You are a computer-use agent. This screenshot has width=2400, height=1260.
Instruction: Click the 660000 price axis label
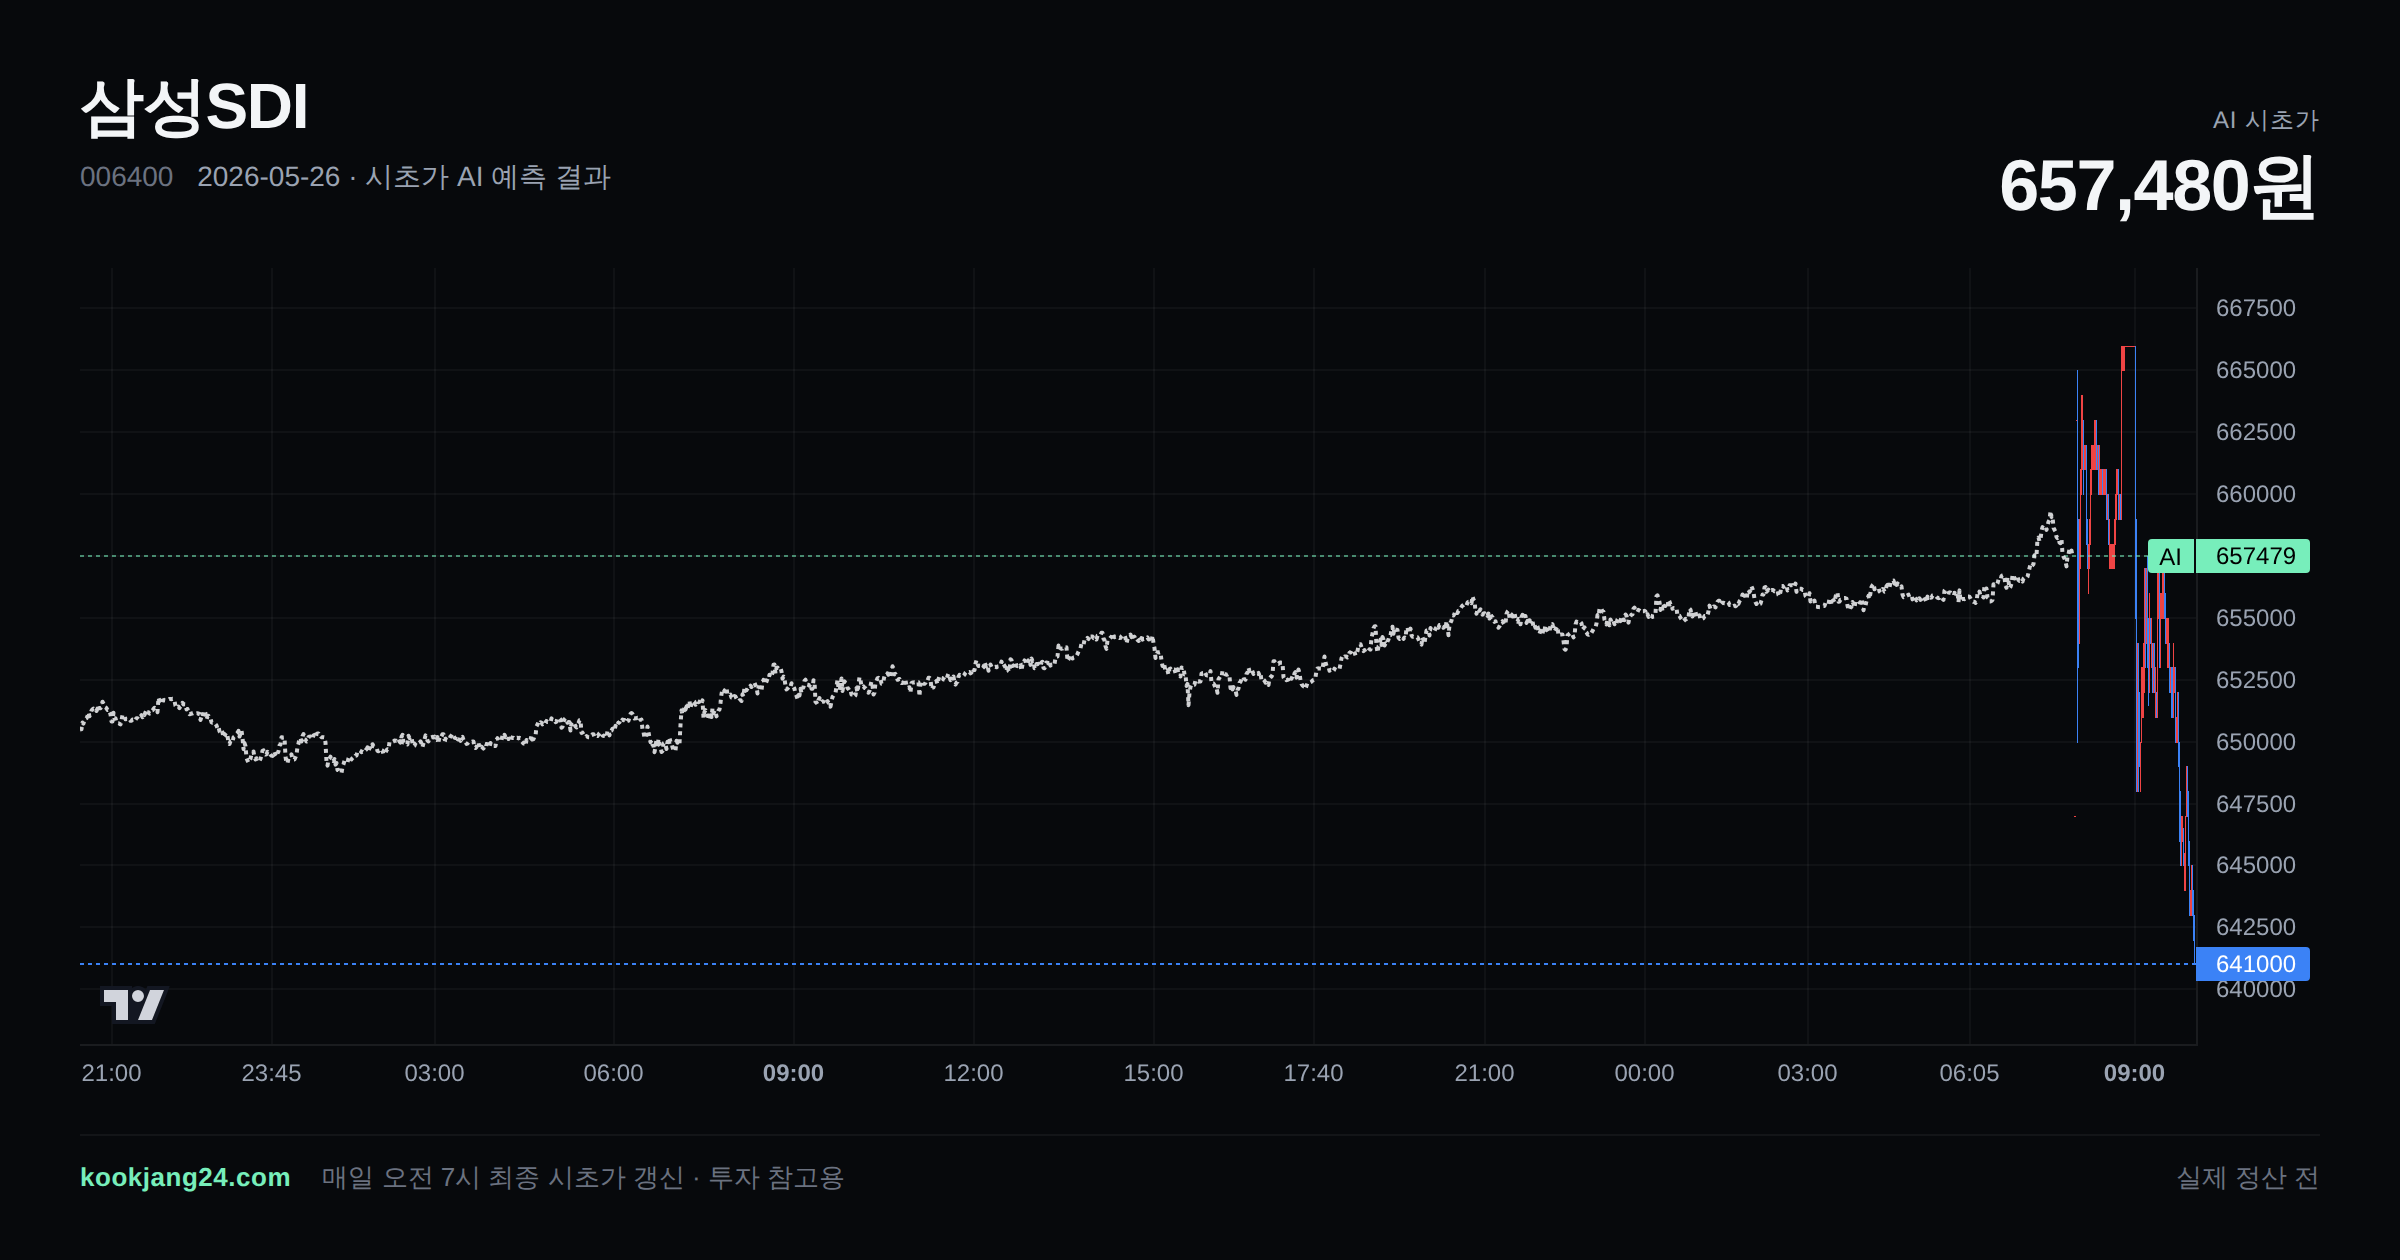2255,494
